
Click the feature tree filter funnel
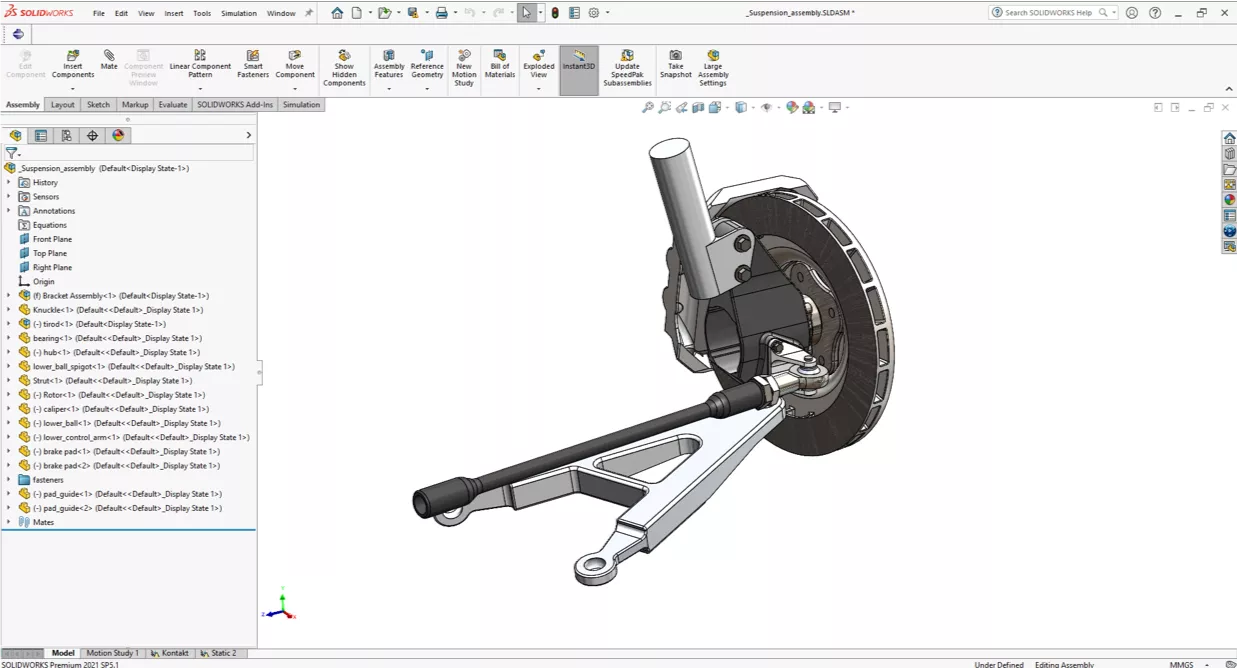(x=11, y=153)
